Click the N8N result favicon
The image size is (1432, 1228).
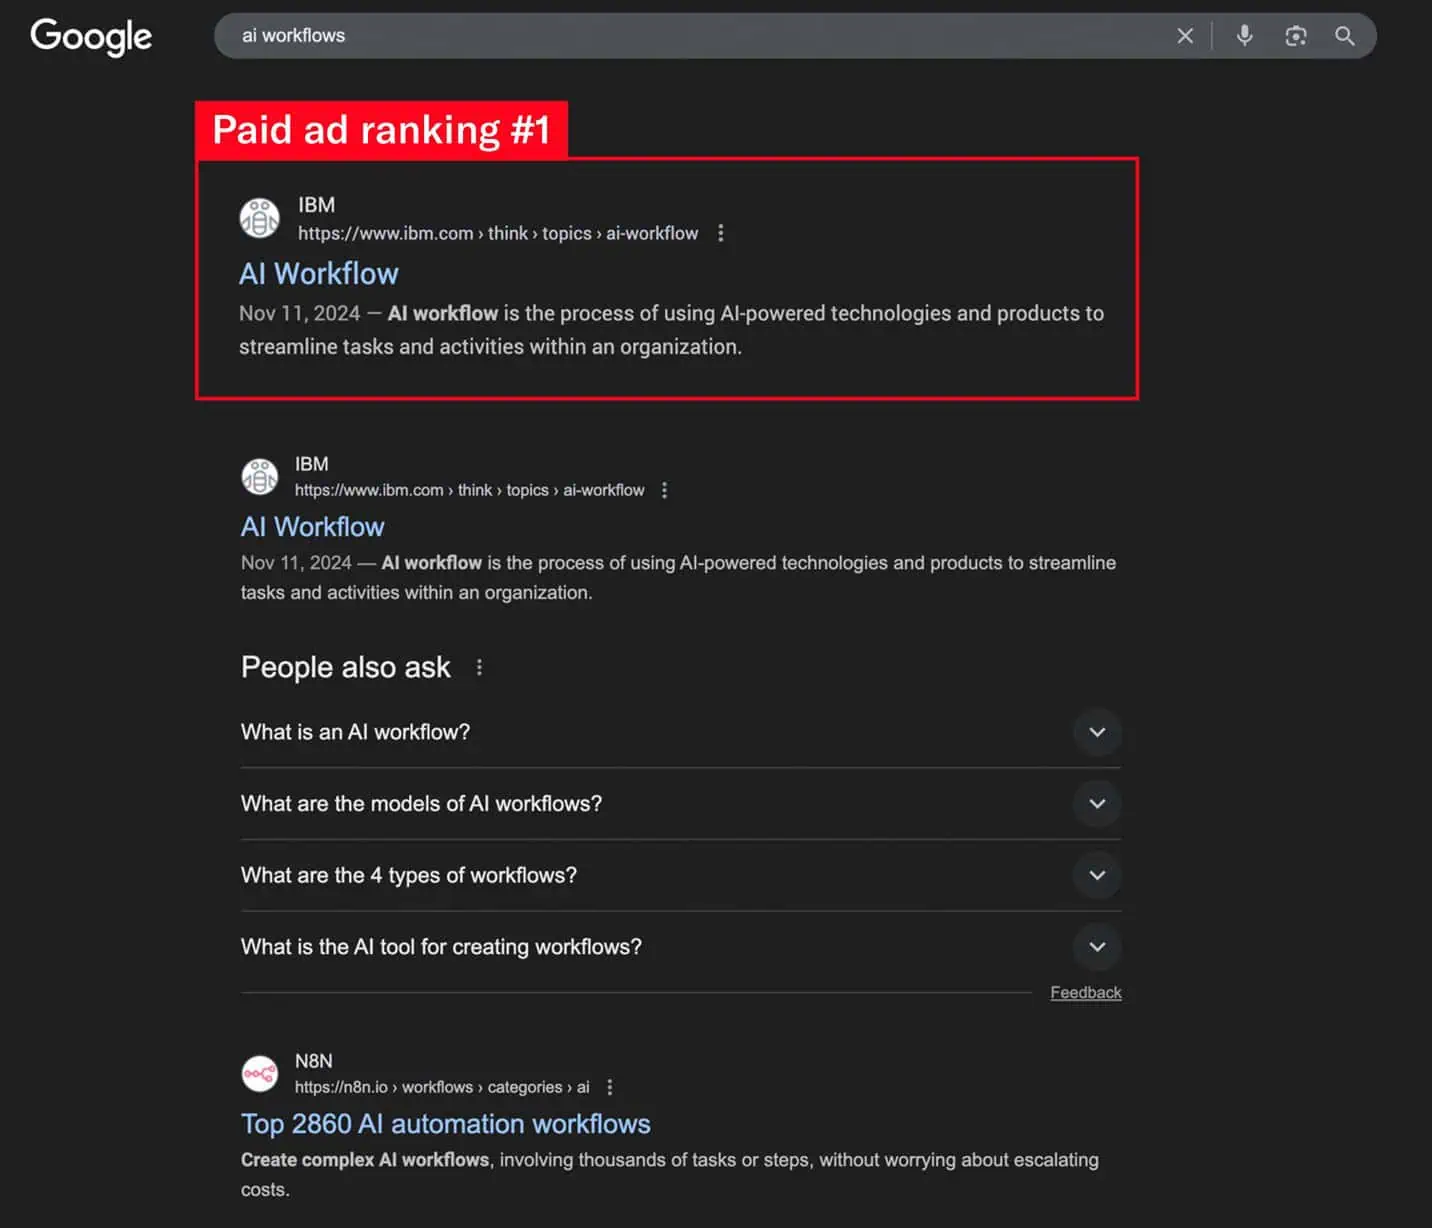click(260, 1074)
